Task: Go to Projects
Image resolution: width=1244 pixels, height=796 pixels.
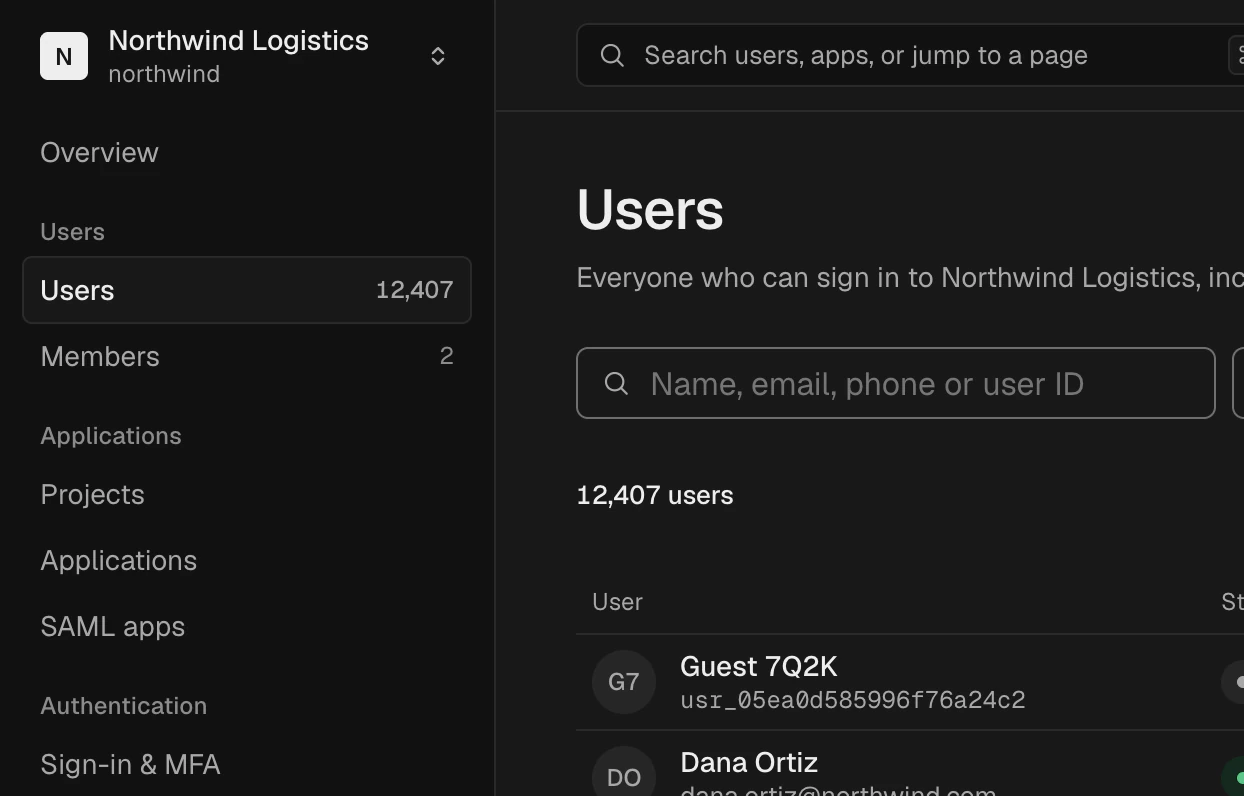Action: click(92, 494)
